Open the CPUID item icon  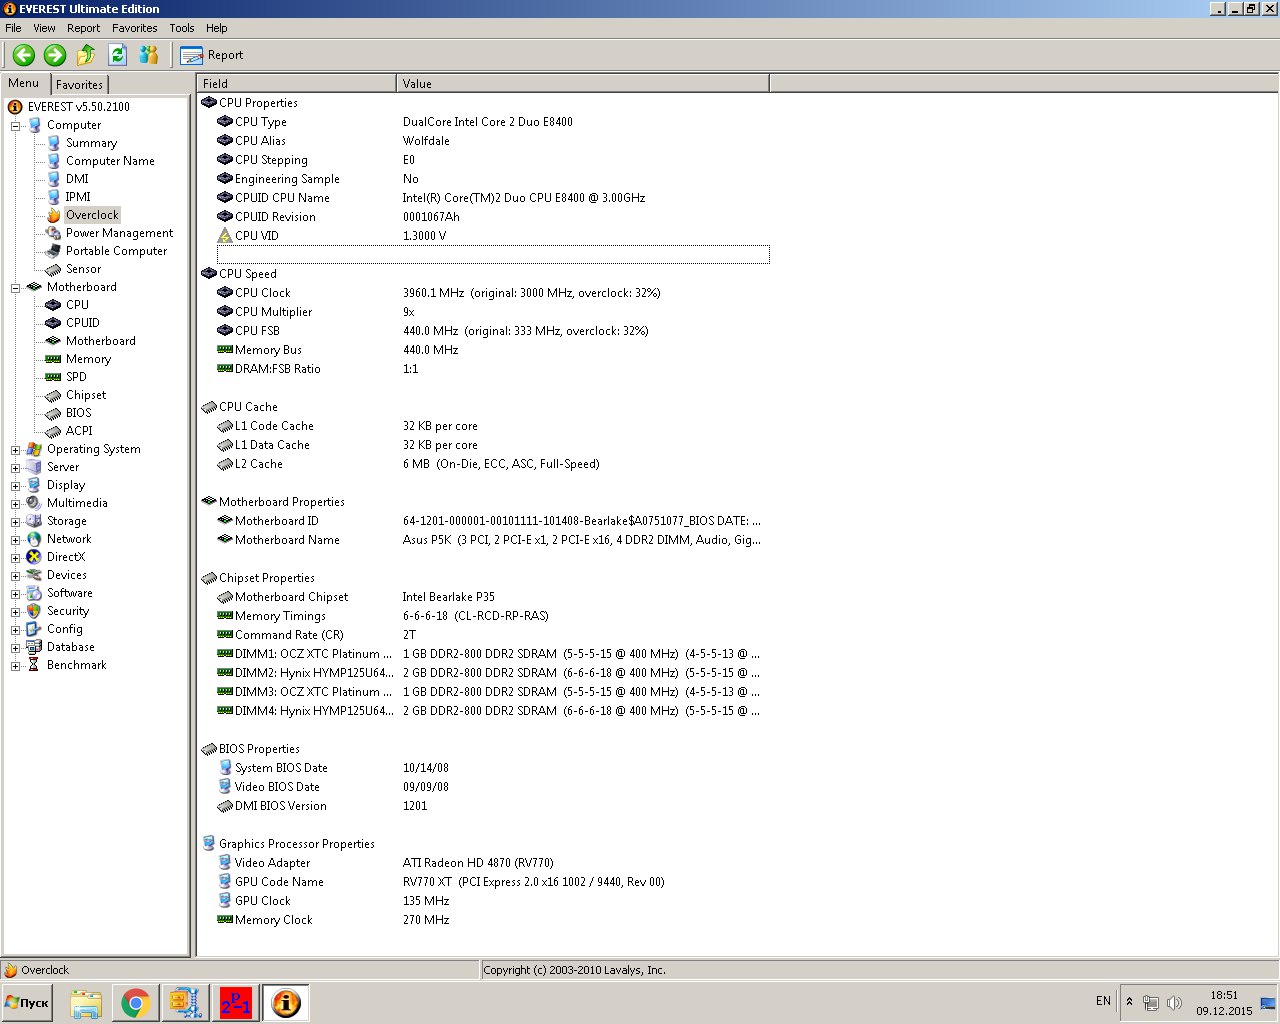(x=54, y=323)
